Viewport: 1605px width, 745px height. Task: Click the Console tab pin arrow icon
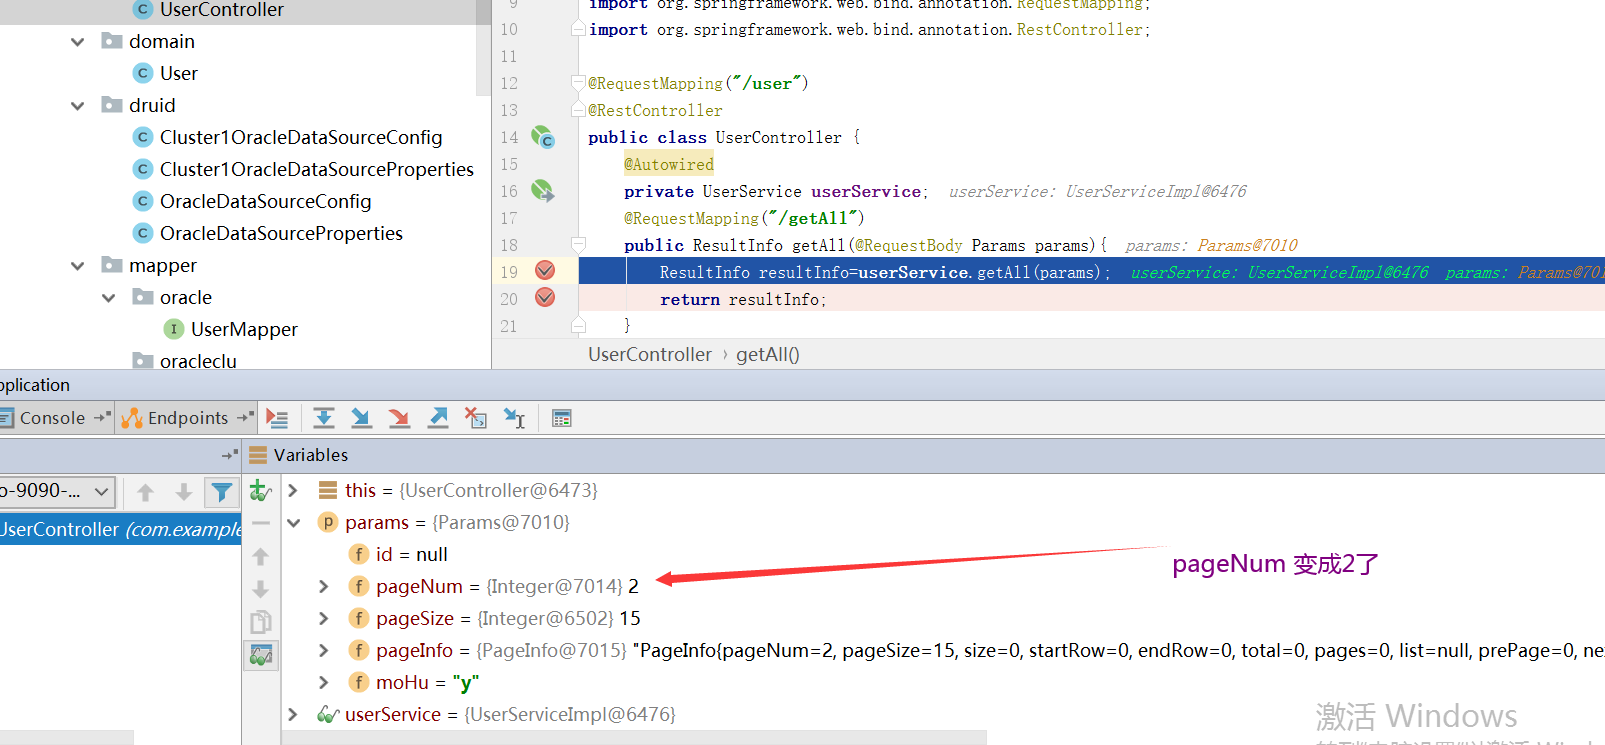[101, 417]
